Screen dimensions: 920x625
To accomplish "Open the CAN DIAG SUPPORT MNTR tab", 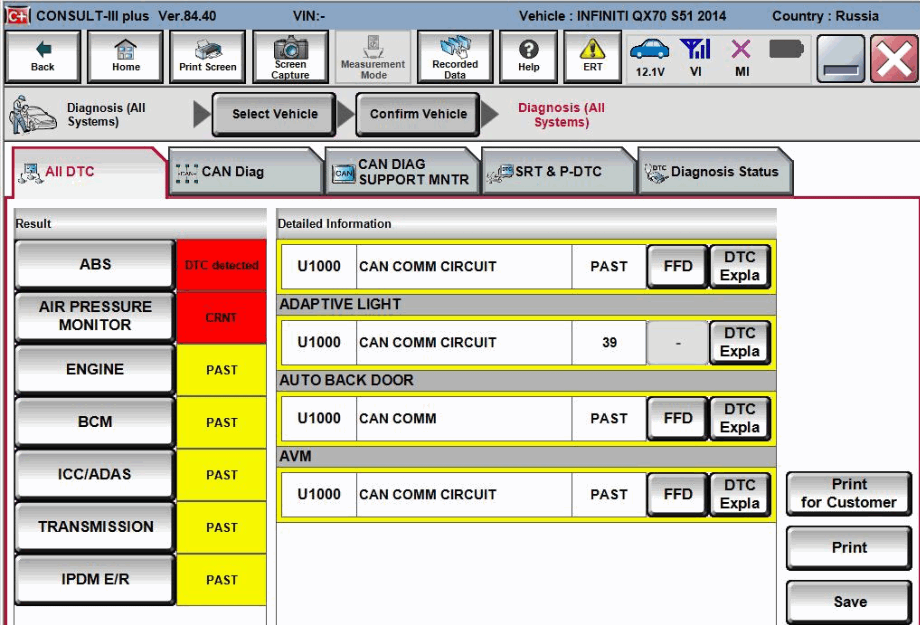I will coord(402,172).
